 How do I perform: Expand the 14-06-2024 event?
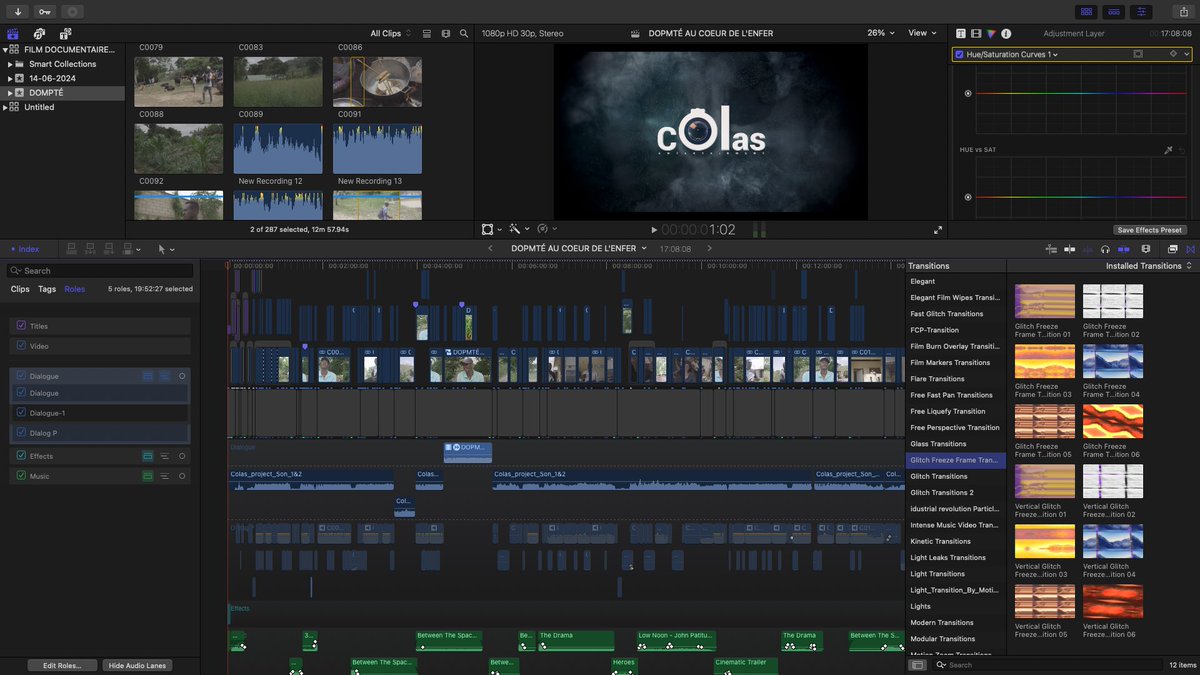click(x=9, y=78)
